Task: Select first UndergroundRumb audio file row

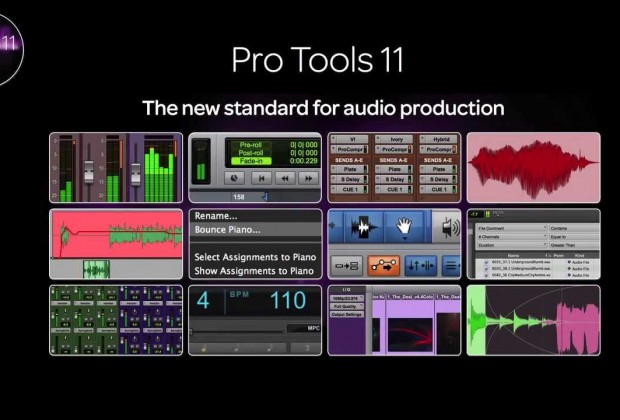Action: click(x=537, y=262)
